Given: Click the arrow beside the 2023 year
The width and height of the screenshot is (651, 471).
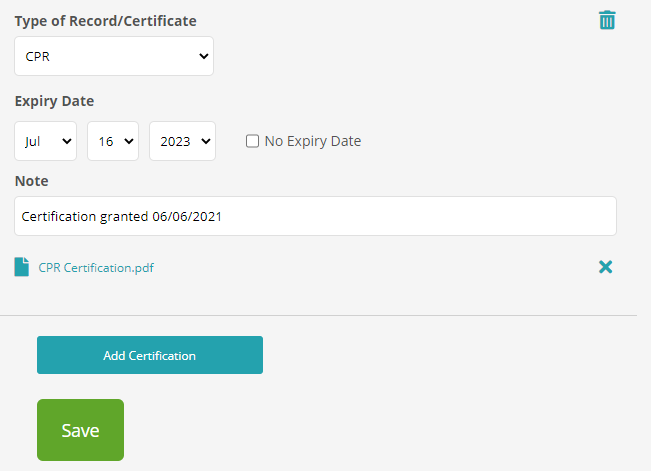Looking at the screenshot, I should [x=206, y=142].
